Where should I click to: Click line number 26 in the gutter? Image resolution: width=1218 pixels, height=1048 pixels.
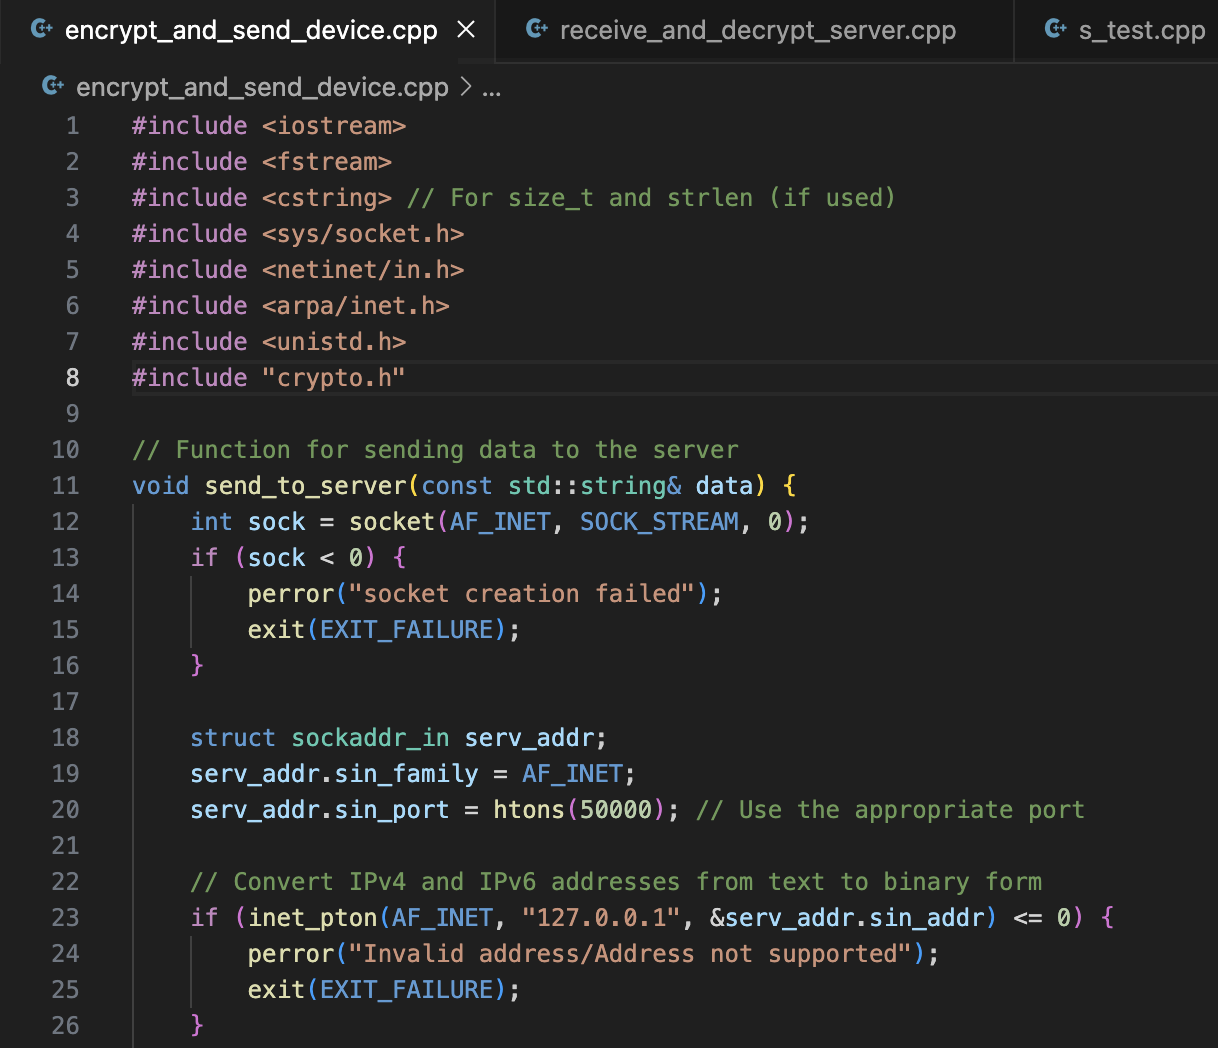click(66, 1026)
